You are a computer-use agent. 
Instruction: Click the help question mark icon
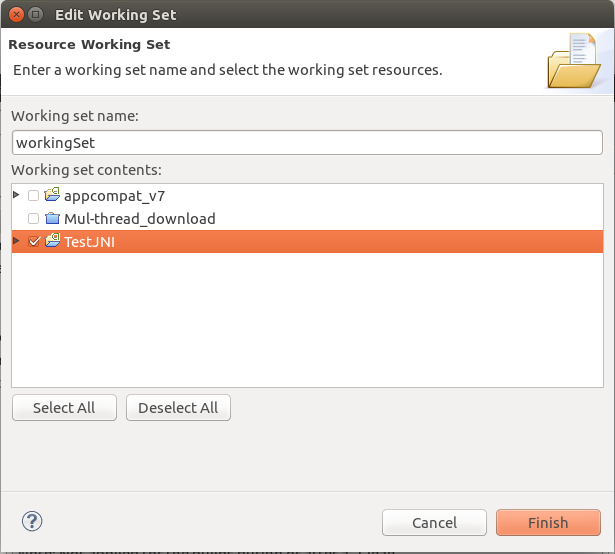point(32,521)
